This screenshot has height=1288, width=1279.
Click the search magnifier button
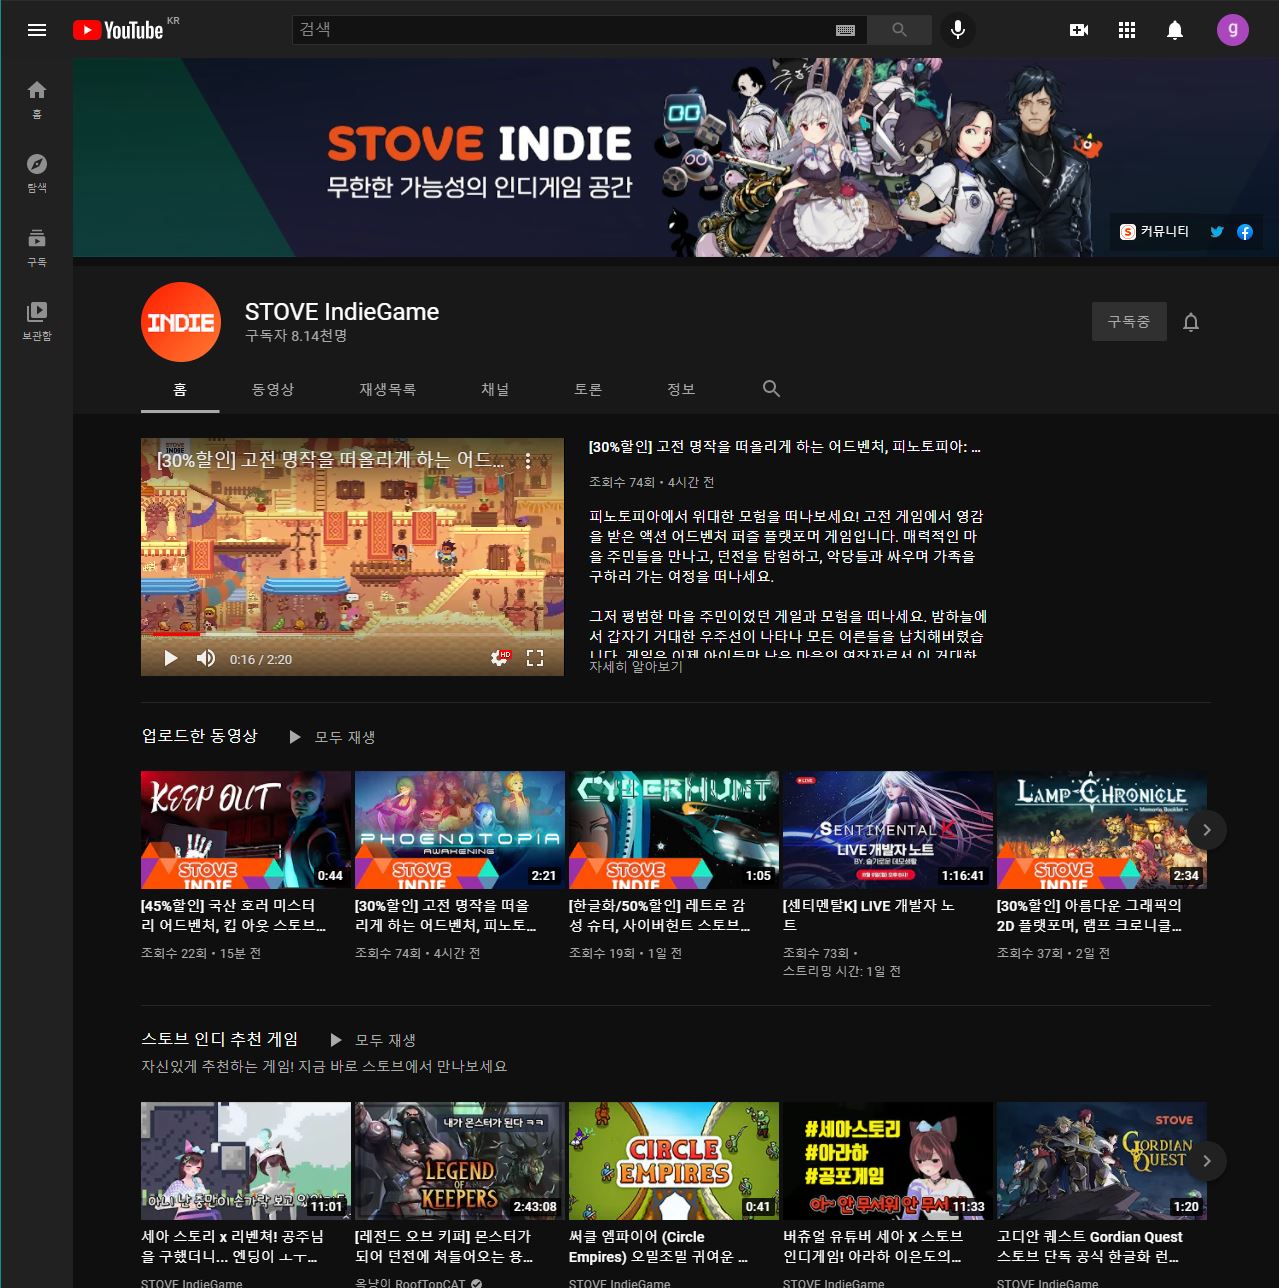(x=899, y=30)
